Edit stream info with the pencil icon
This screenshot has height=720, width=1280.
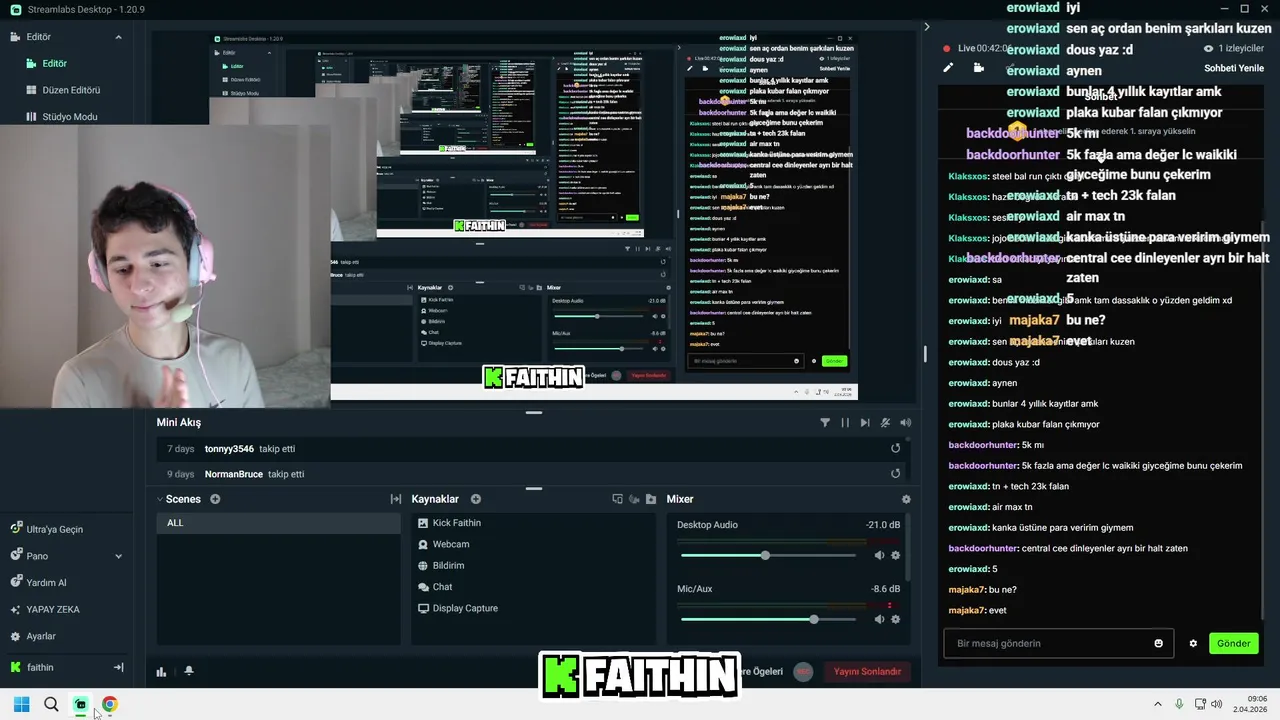(x=948, y=68)
